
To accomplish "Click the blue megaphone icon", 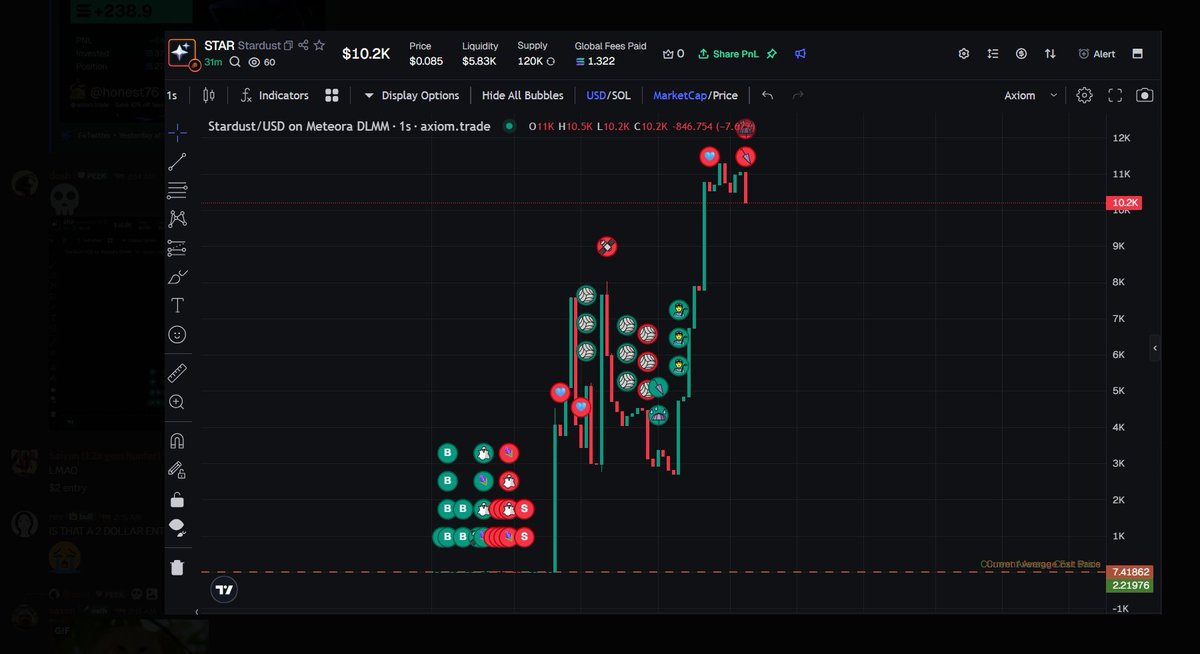I will click(801, 54).
